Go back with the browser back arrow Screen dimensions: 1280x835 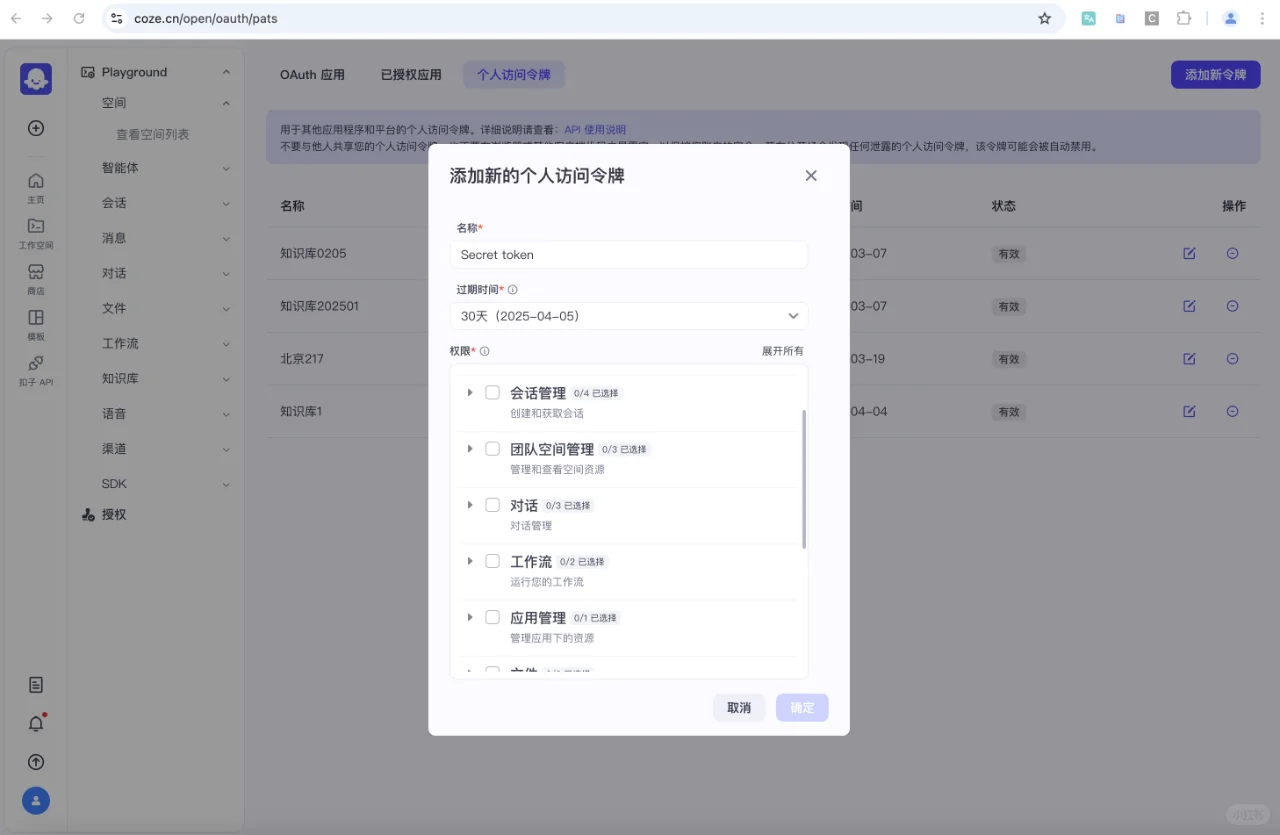pos(16,18)
